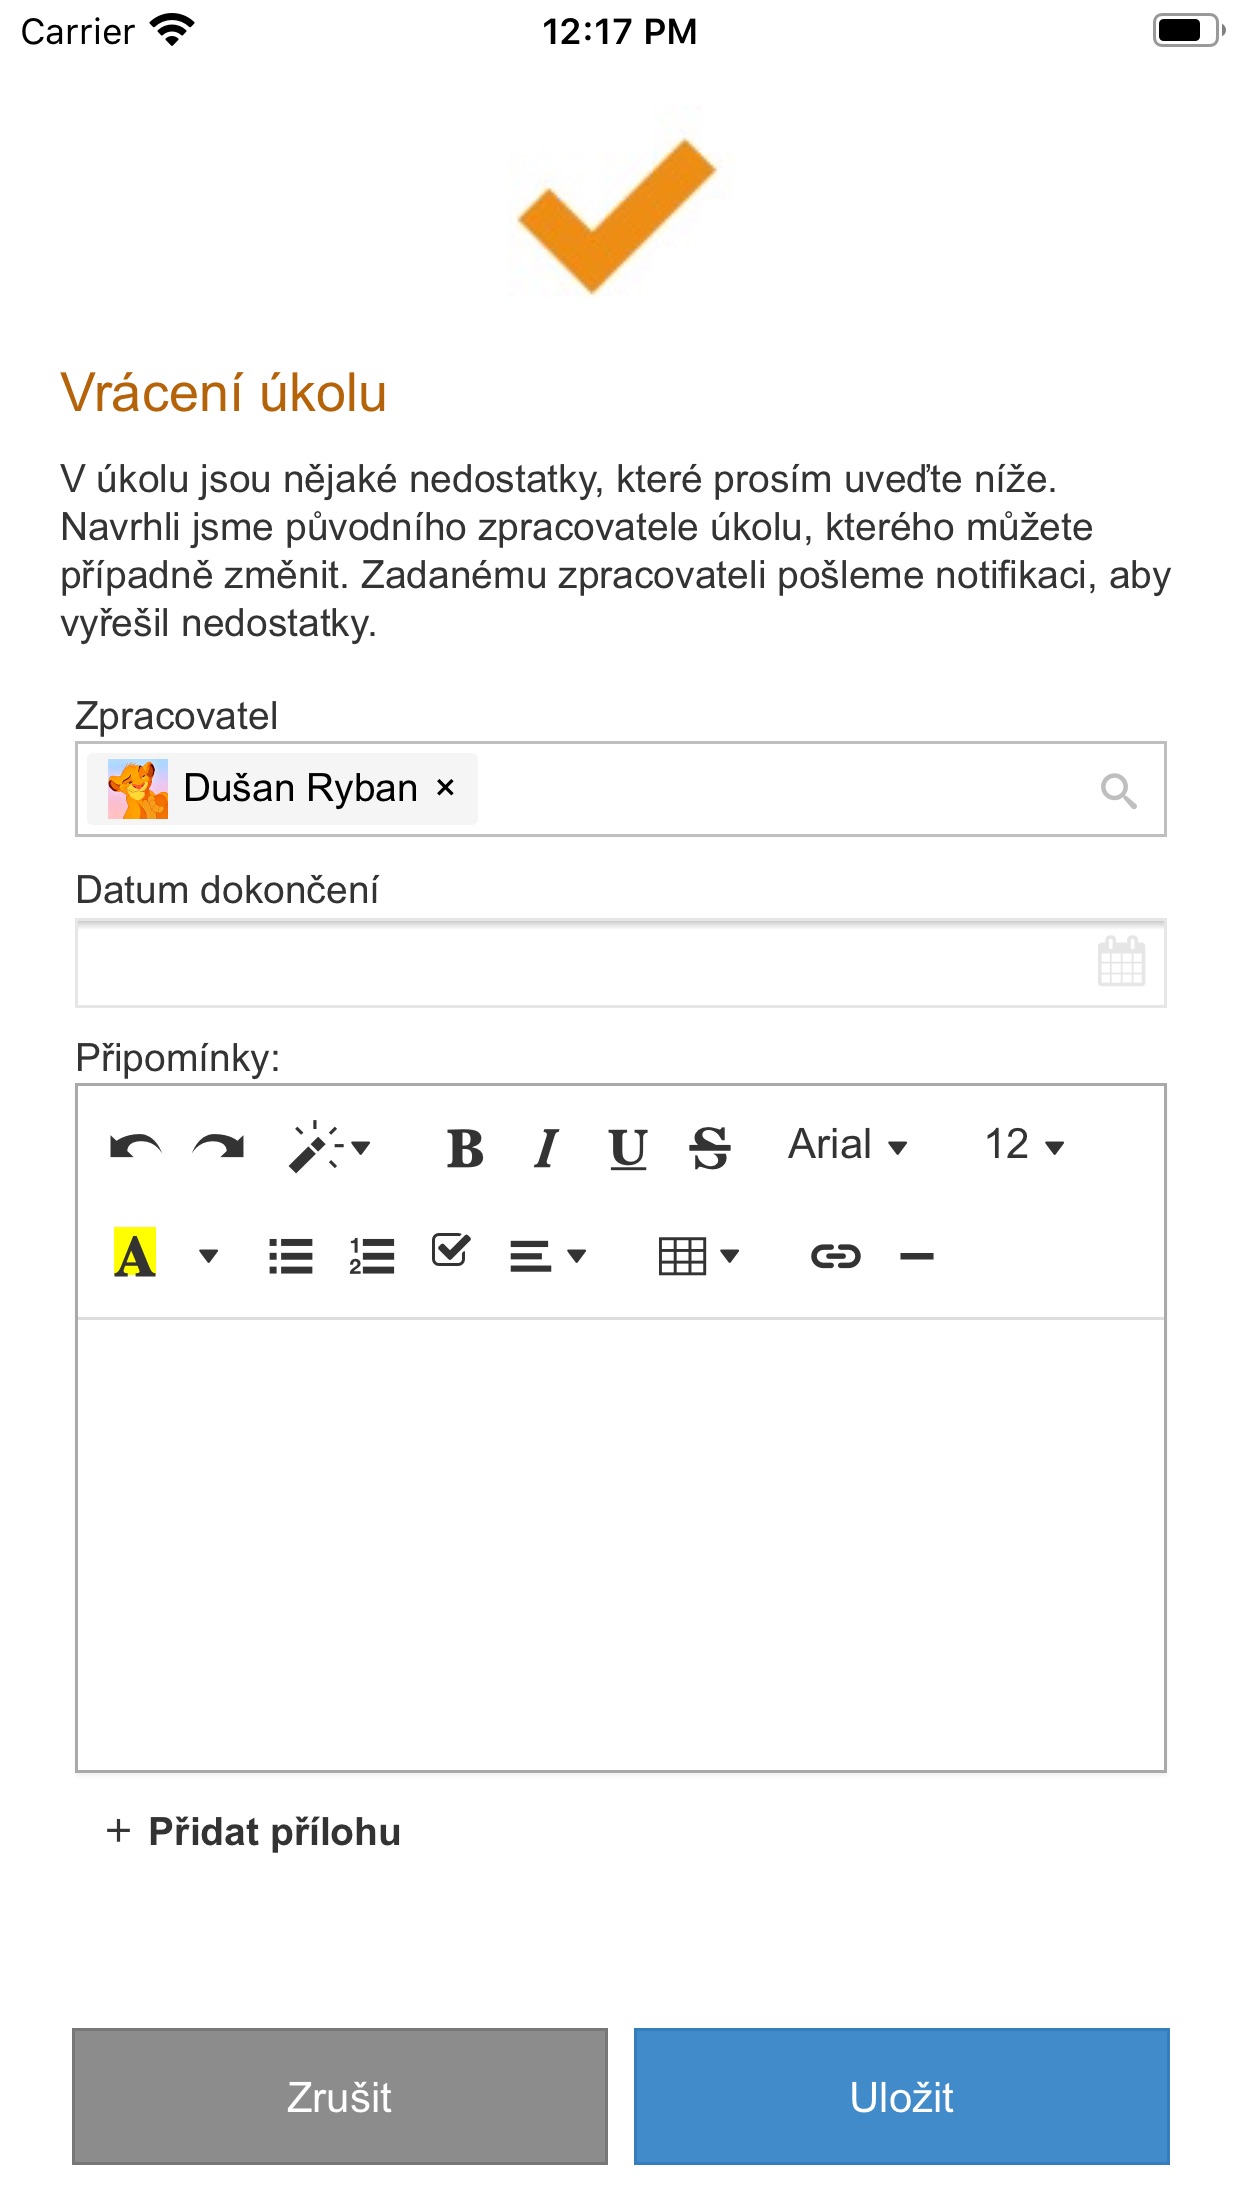Viewport: 1242px width, 2208px height.
Task: Cancel with the Zrušit button
Action: [340, 2096]
